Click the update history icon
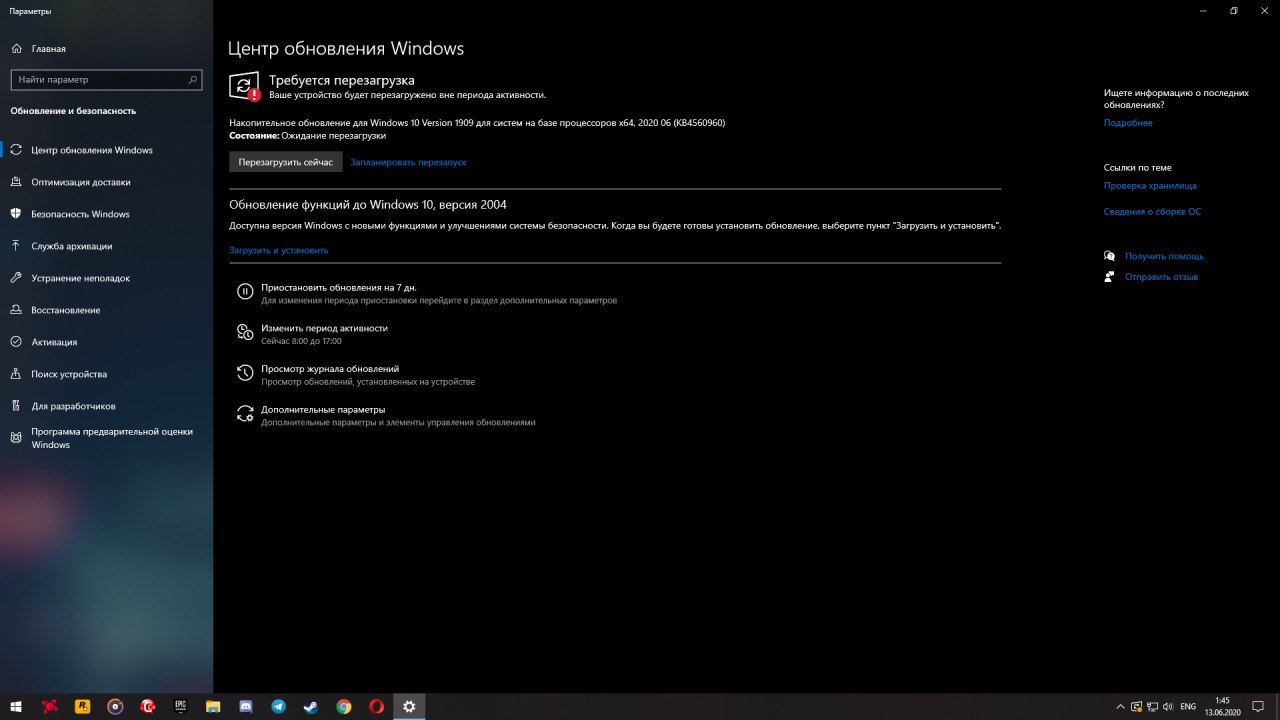The height and width of the screenshot is (720, 1280). (x=245, y=374)
